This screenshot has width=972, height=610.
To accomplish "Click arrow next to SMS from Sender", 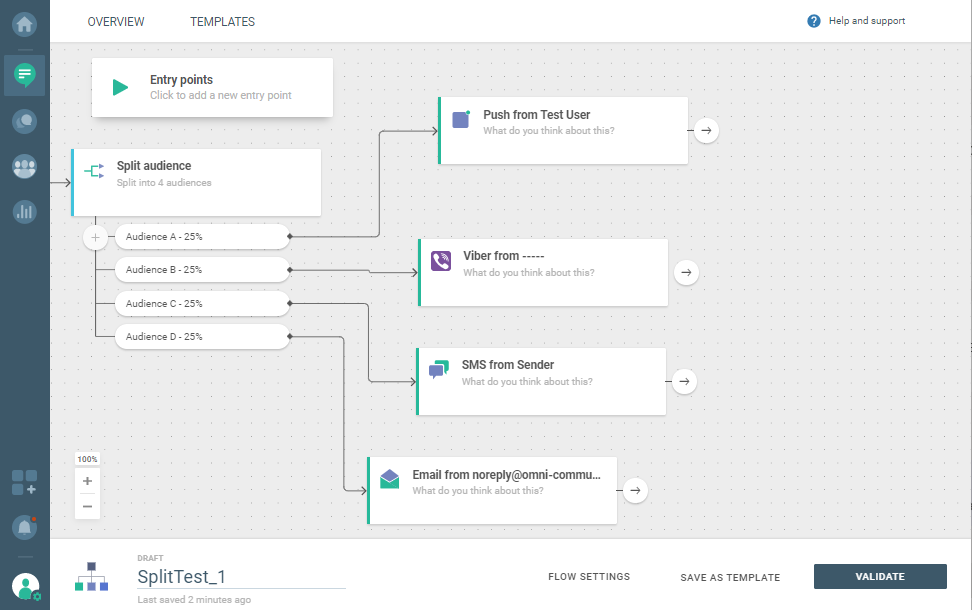I will (684, 381).
